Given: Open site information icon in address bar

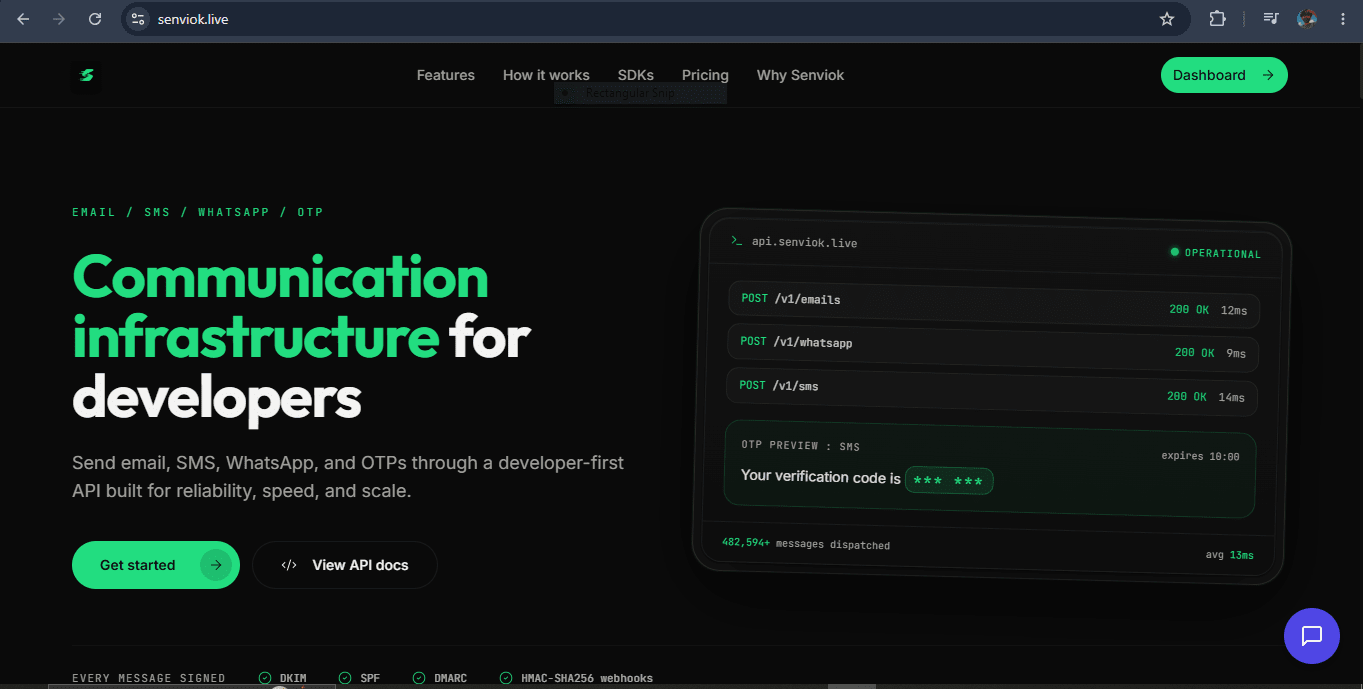Looking at the screenshot, I should point(139,19).
